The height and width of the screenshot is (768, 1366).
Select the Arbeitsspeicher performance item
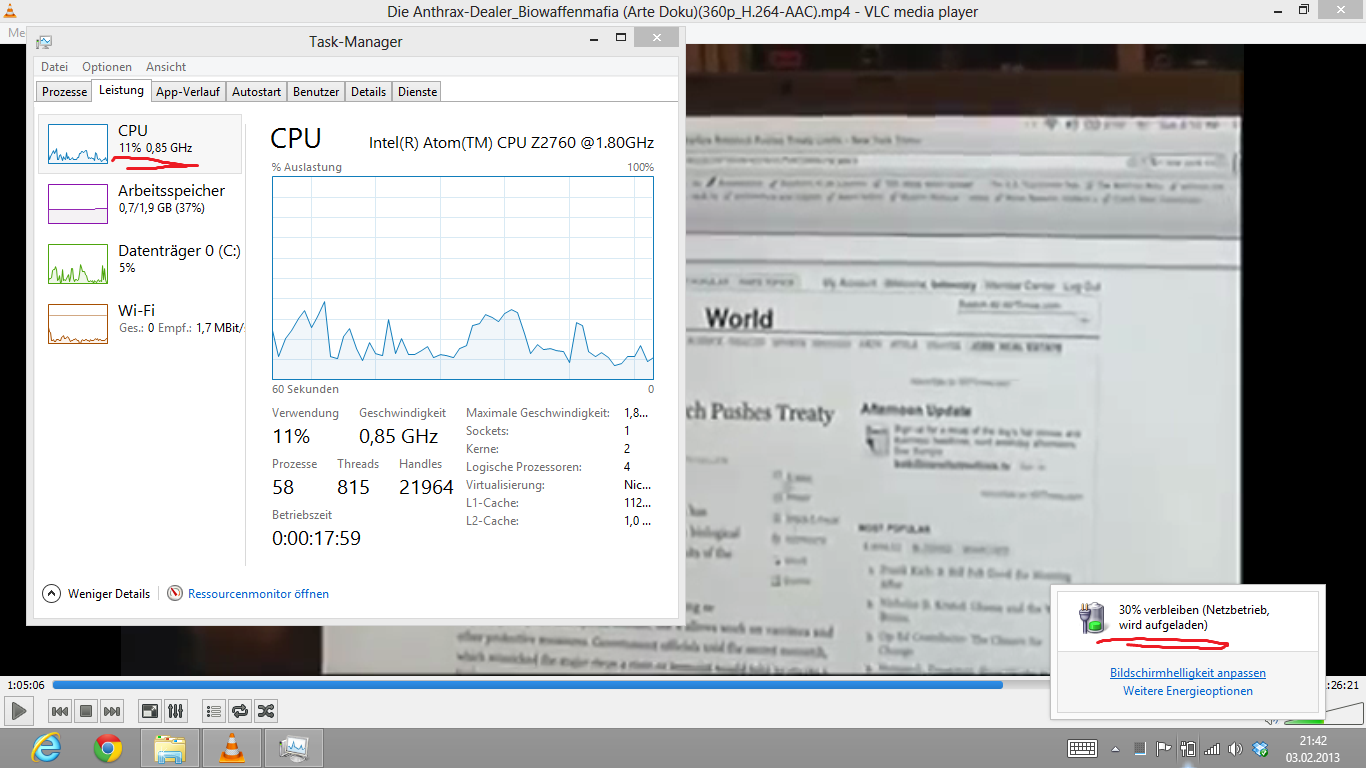coord(140,204)
